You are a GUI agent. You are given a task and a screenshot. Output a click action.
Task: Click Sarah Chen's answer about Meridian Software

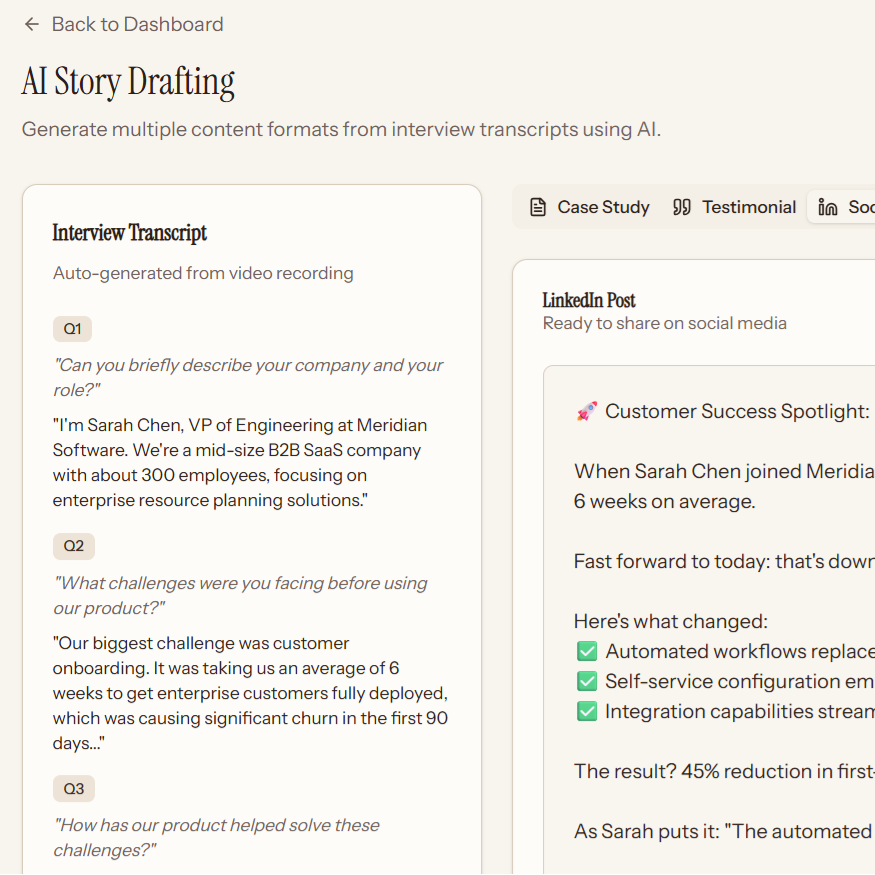(237, 462)
